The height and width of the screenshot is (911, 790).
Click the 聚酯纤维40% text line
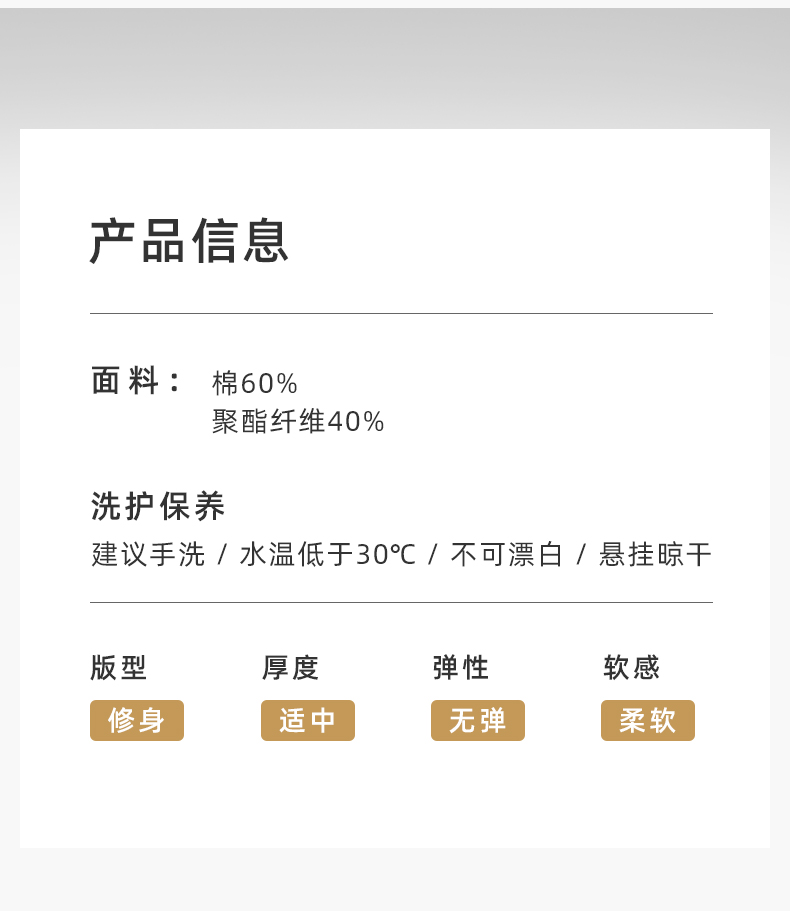(x=297, y=421)
